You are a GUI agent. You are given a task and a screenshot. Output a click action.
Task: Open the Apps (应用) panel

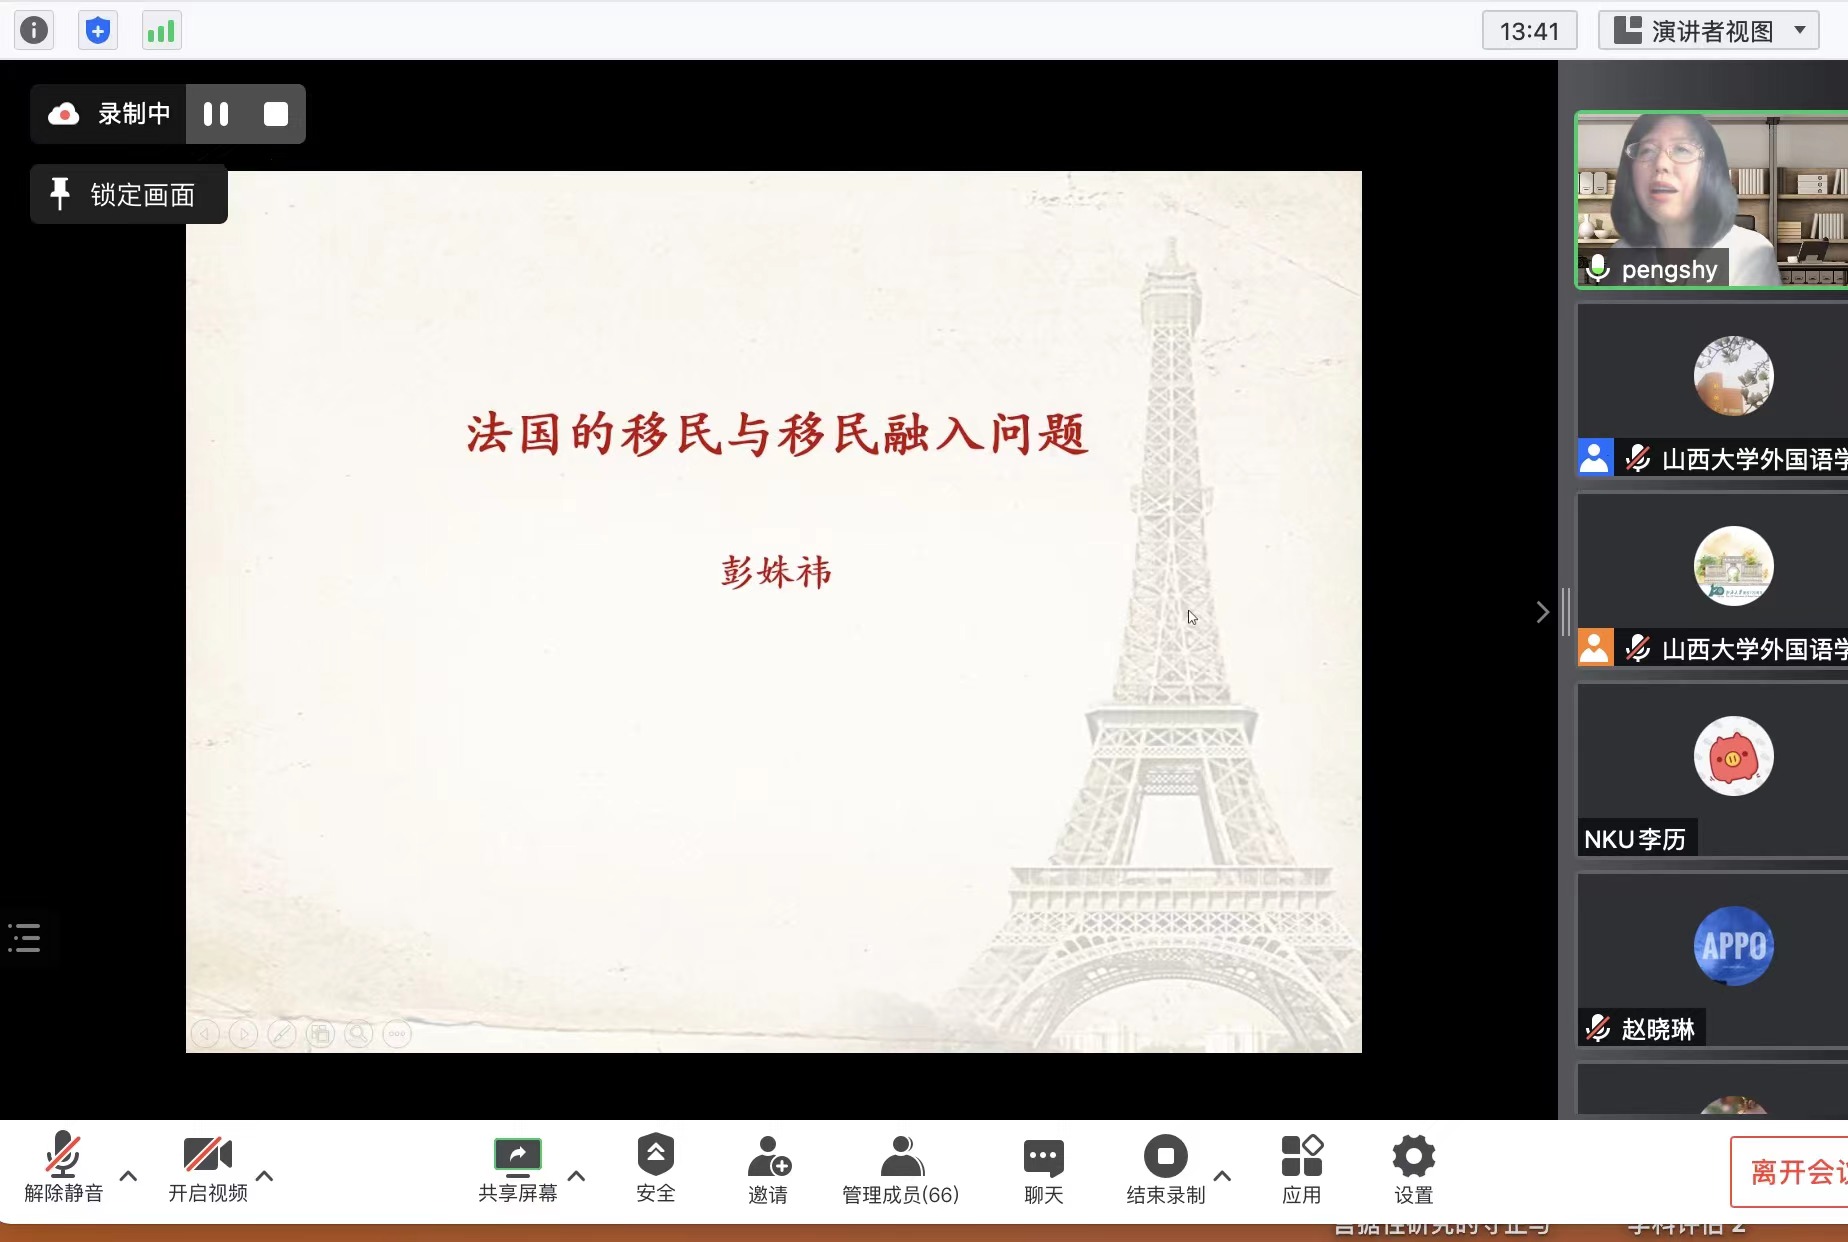click(x=1301, y=1168)
